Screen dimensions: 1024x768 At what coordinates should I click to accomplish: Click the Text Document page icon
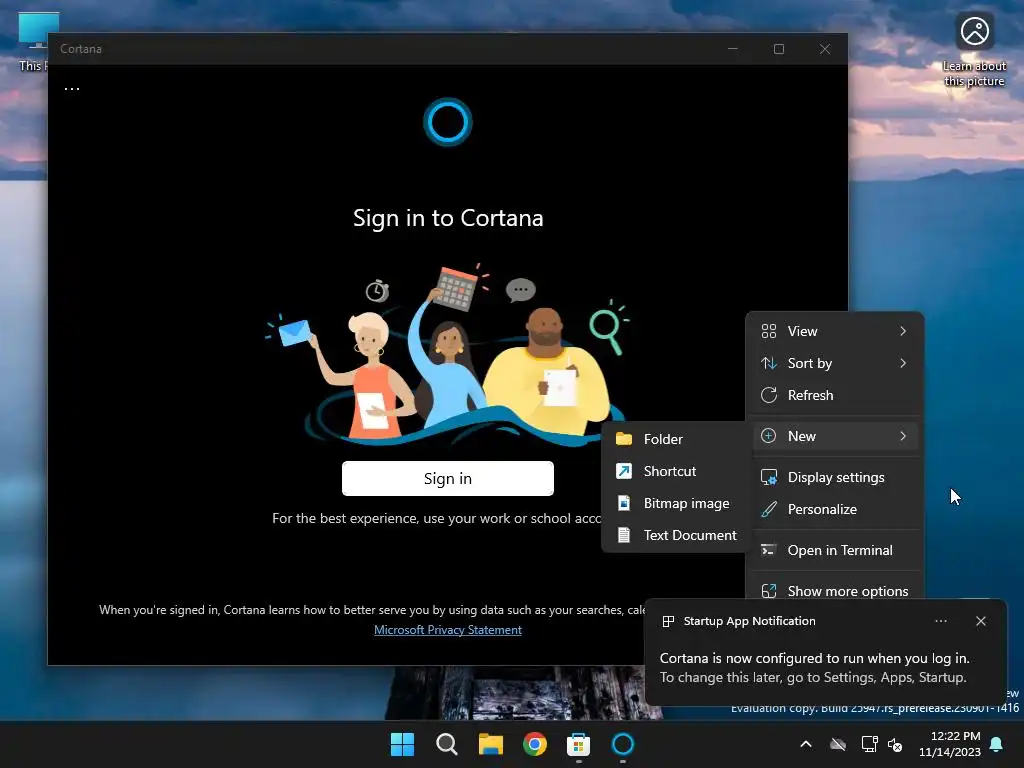(624, 535)
